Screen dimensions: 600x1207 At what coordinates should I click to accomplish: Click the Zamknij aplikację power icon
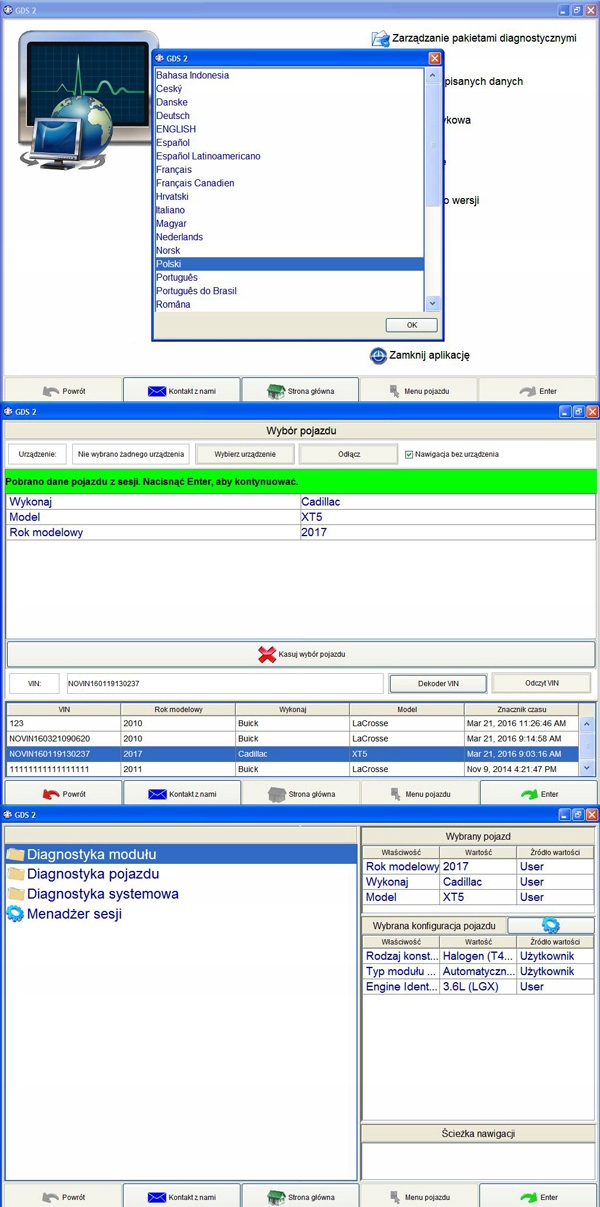pos(378,356)
